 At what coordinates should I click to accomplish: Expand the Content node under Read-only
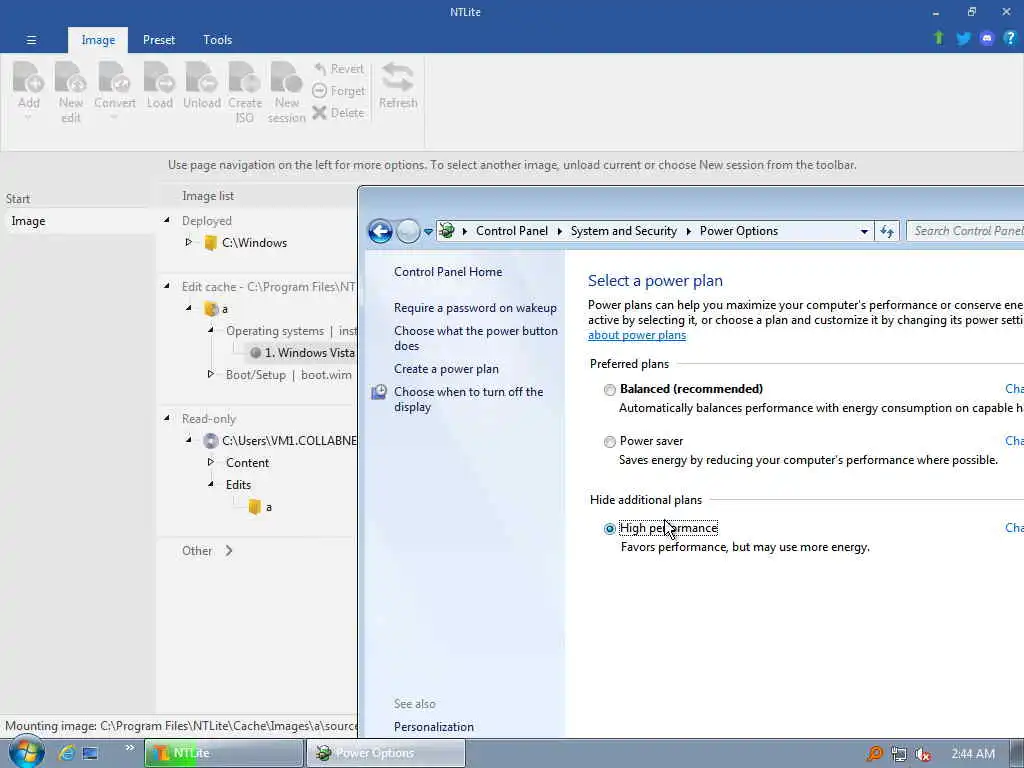pyautogui.click(x=211, y=462)
